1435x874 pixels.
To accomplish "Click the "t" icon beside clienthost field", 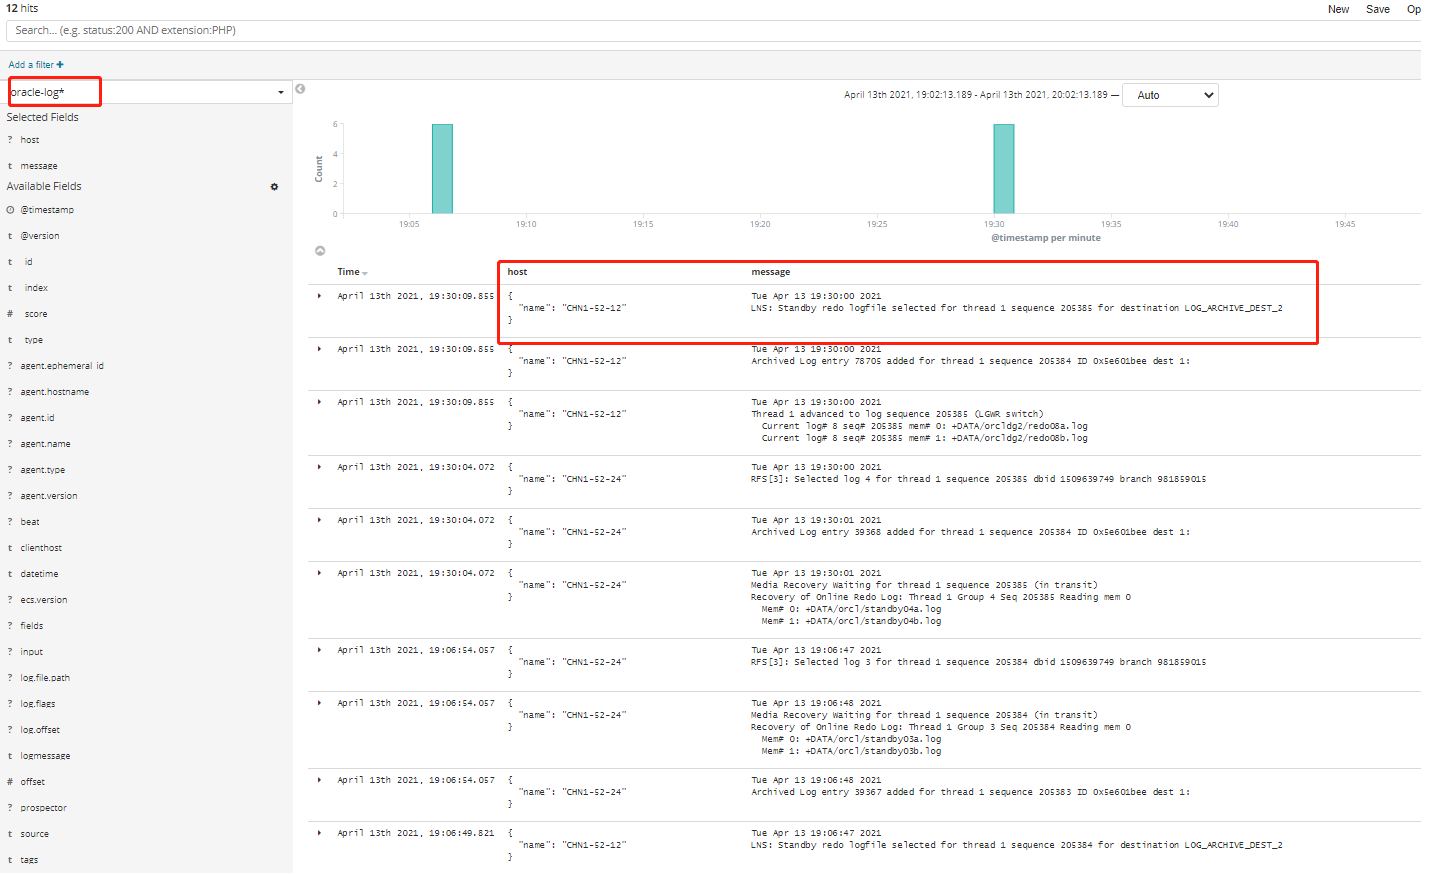I will pos(11,547).
